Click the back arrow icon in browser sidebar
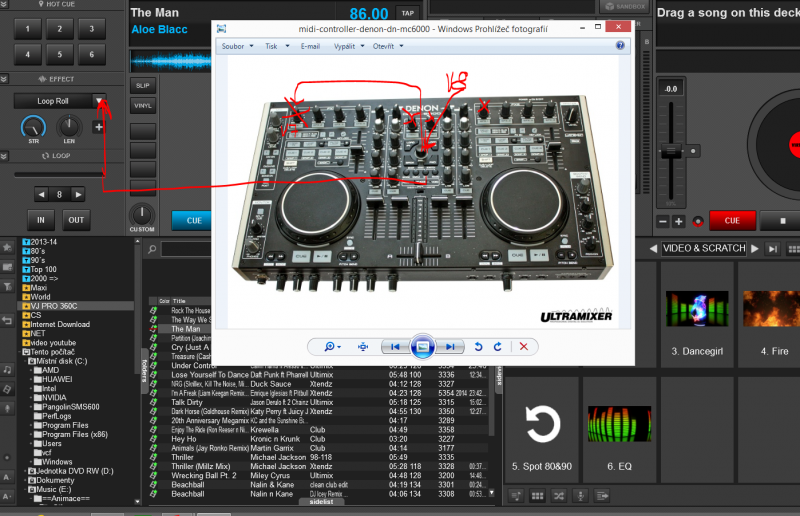Image resolution: width=800 pixels, height=516 pixels. 7,321
